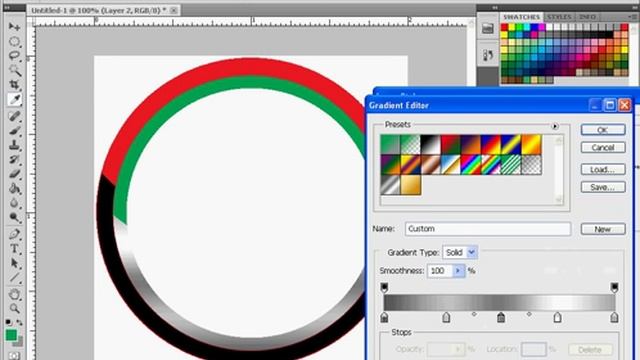Select the Line tool
Viewport: 640px width, 360px height.
pyautogui.click(x=14, y=278)
